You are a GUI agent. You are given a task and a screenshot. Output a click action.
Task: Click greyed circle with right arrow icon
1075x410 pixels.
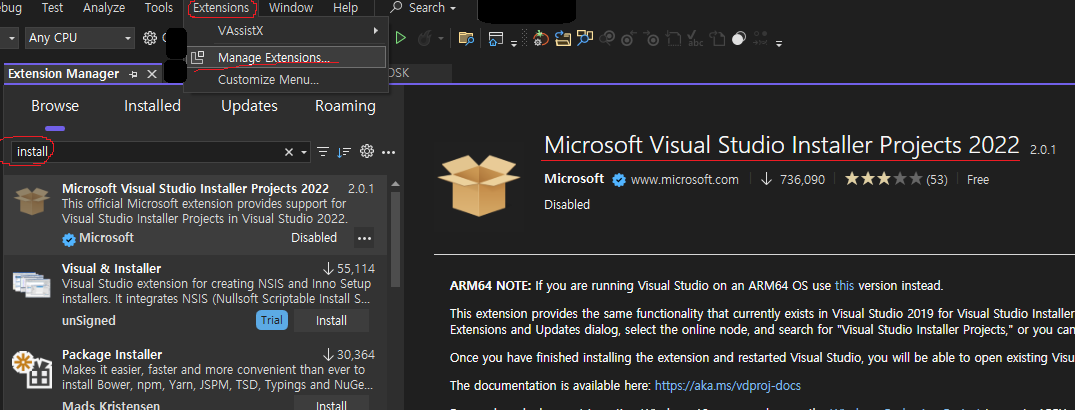(x=652, y=38)
